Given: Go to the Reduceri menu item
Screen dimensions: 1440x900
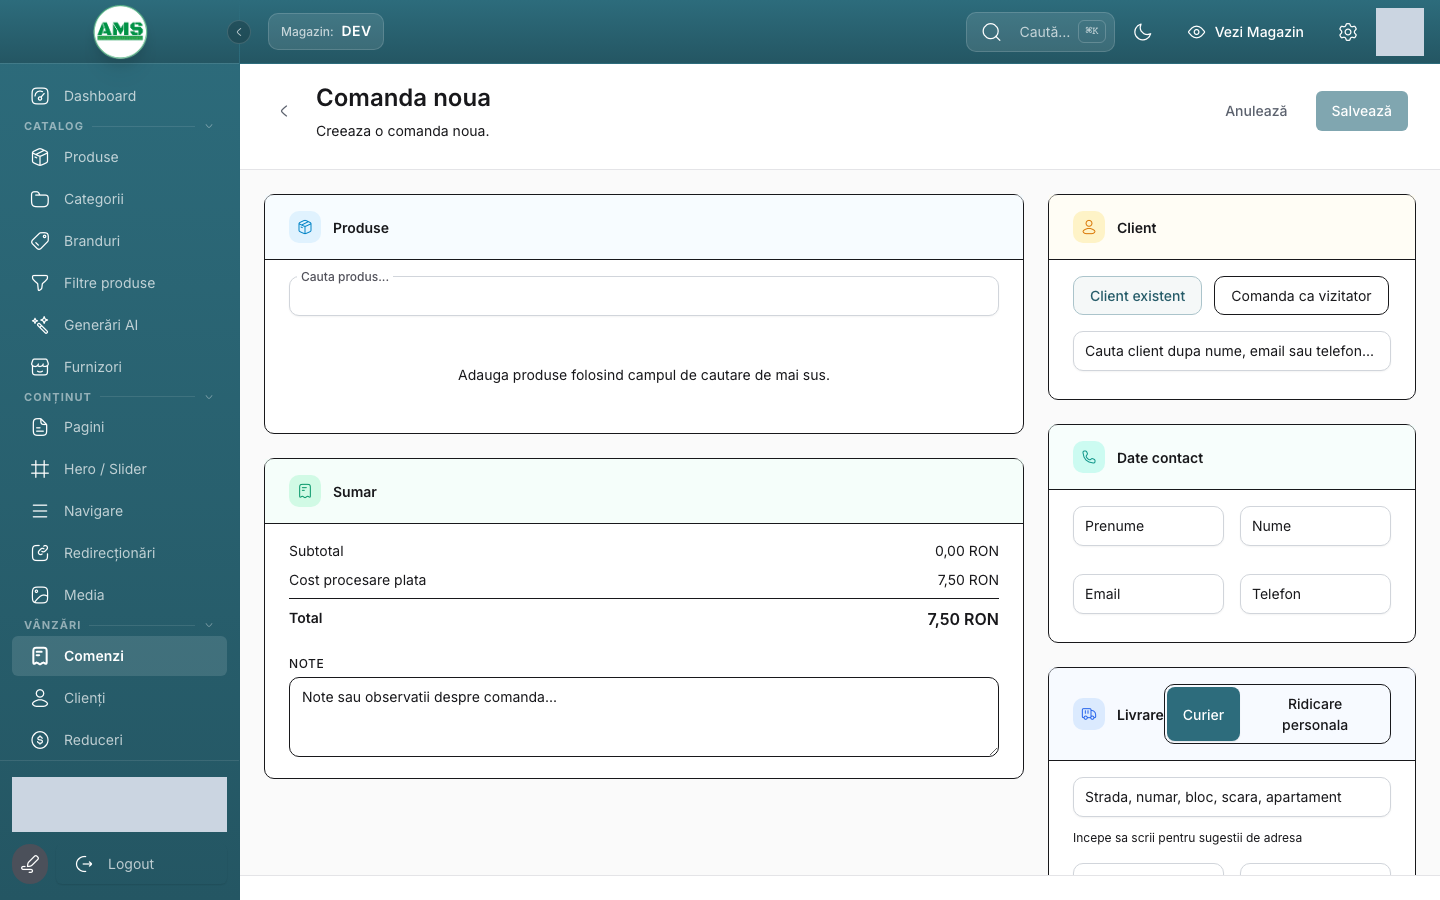Looking at the screenshot, I should pos(119,740).
